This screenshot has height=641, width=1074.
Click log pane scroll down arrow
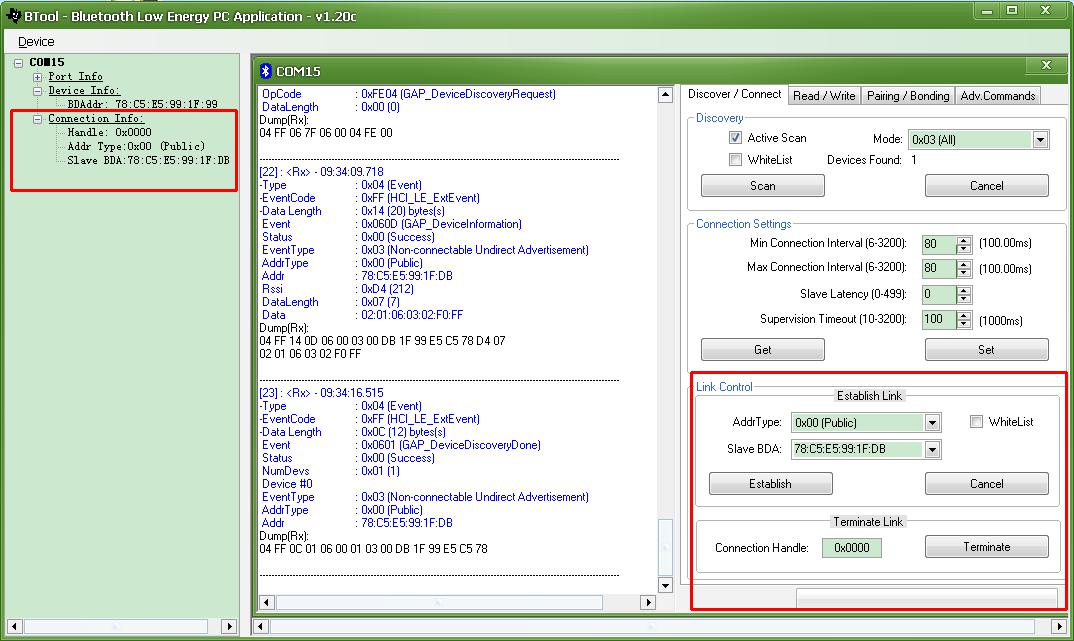[x=665, y=585]
